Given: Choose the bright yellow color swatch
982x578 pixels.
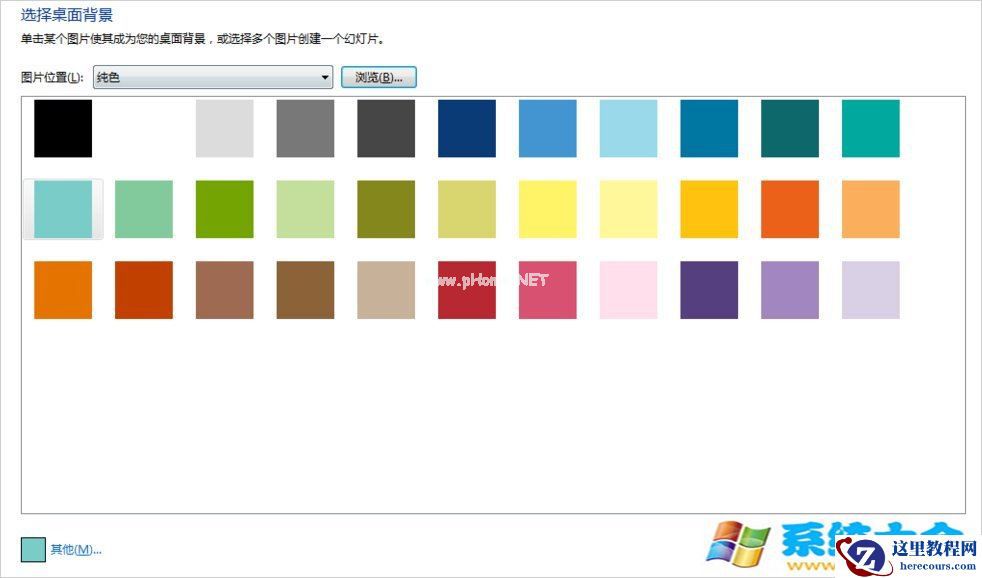Looking at the screenshot, I should click(547, 208).
